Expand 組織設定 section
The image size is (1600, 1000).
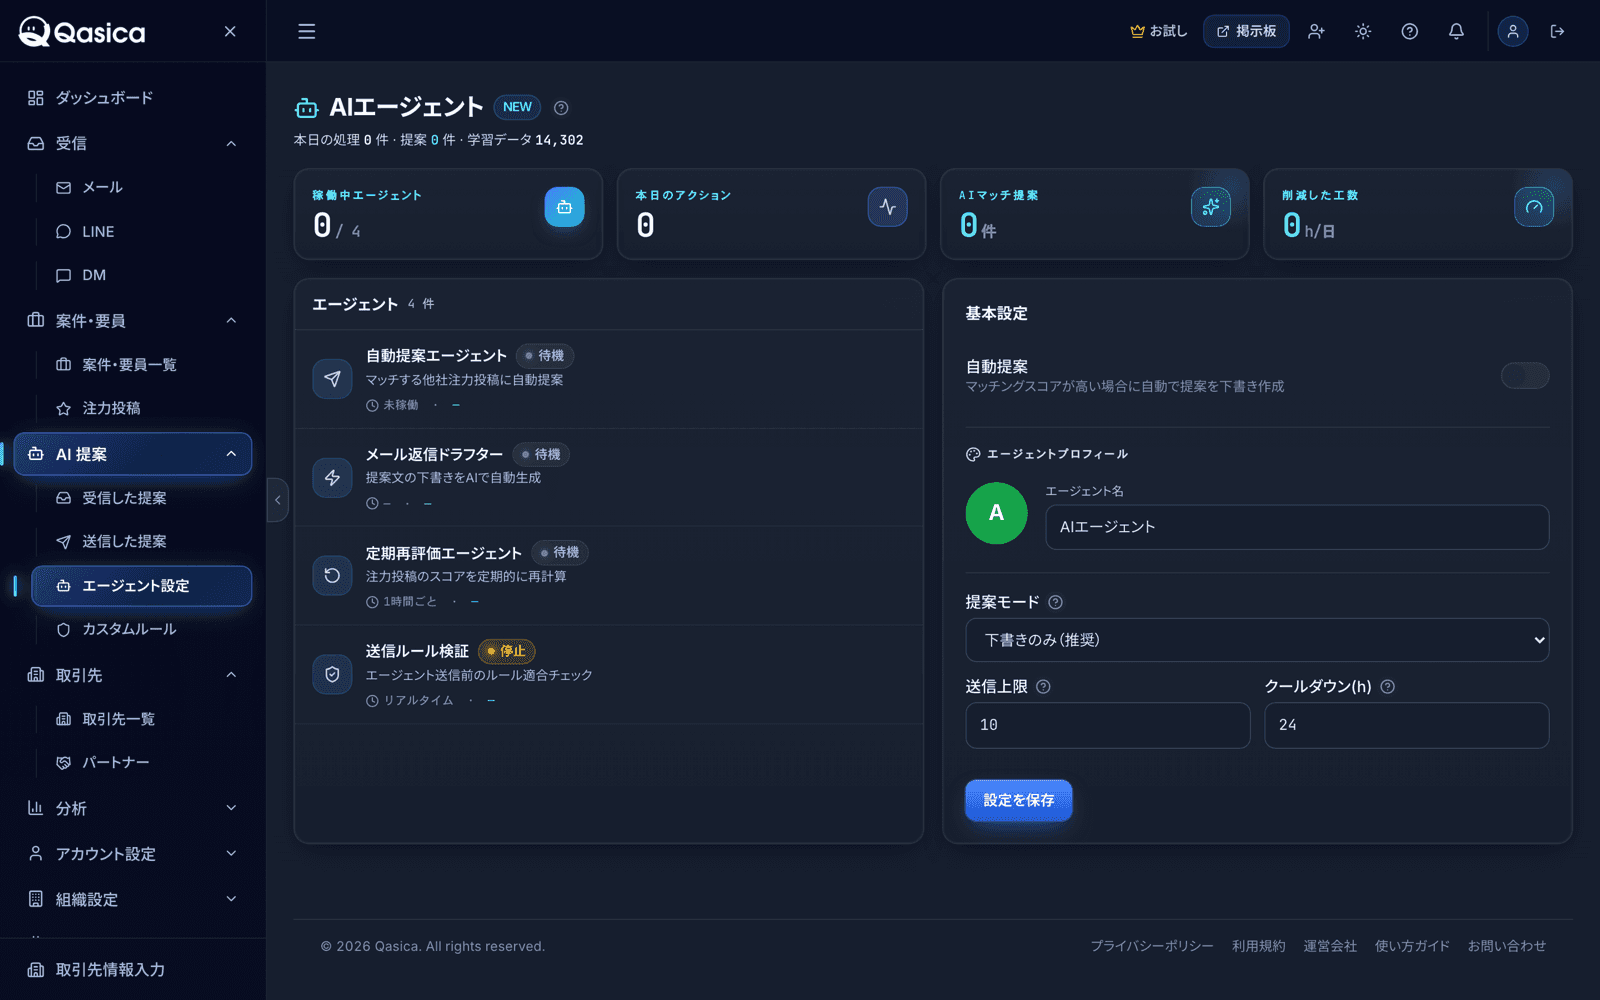[x=133, y=899]
